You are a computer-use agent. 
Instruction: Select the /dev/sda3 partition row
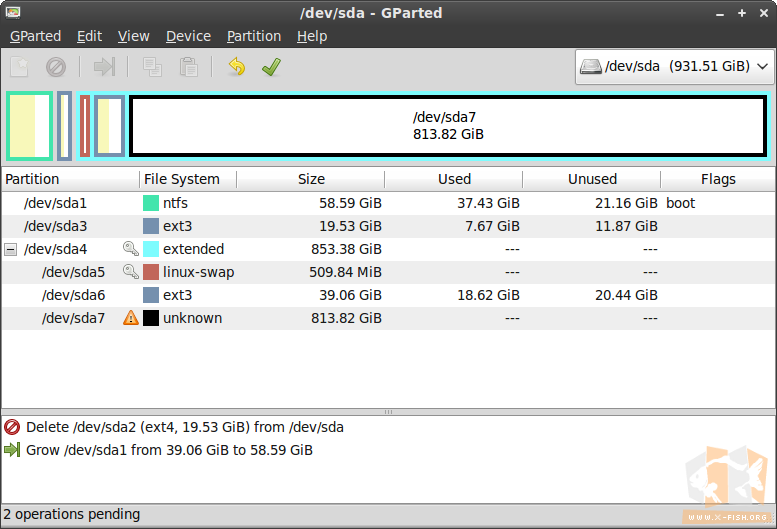(x=388, y=226)
